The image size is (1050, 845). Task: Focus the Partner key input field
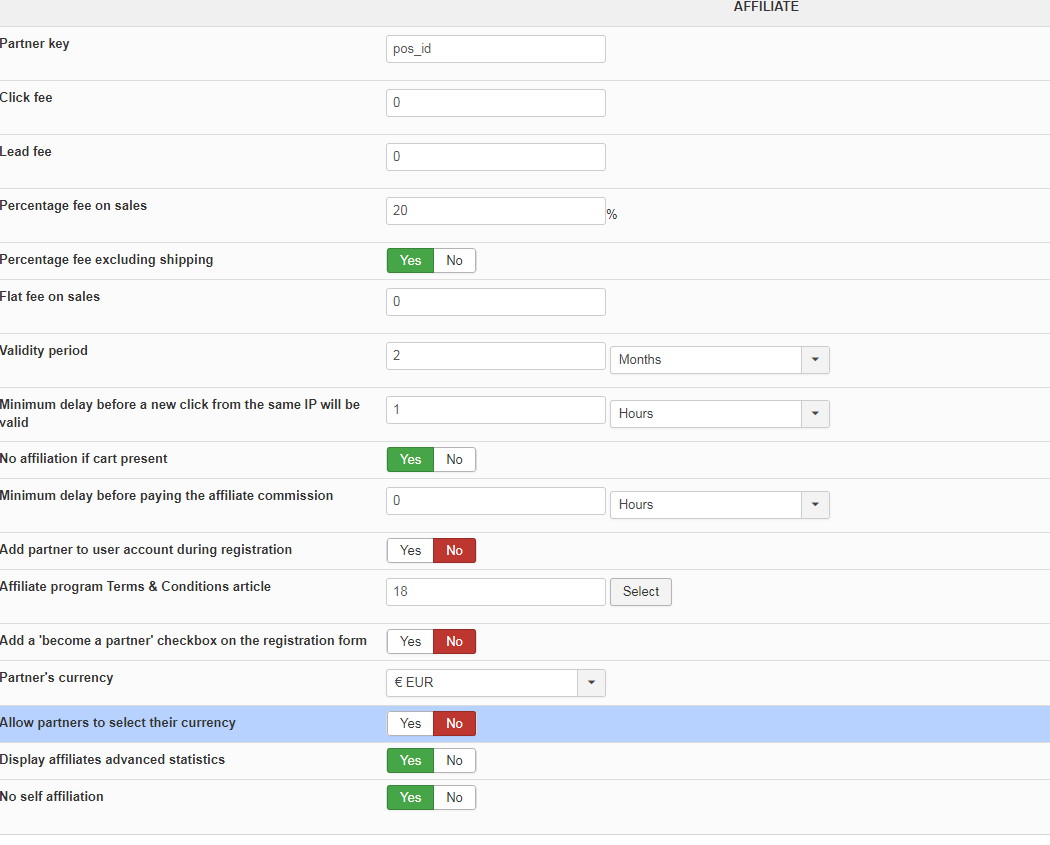coord(495,49)
